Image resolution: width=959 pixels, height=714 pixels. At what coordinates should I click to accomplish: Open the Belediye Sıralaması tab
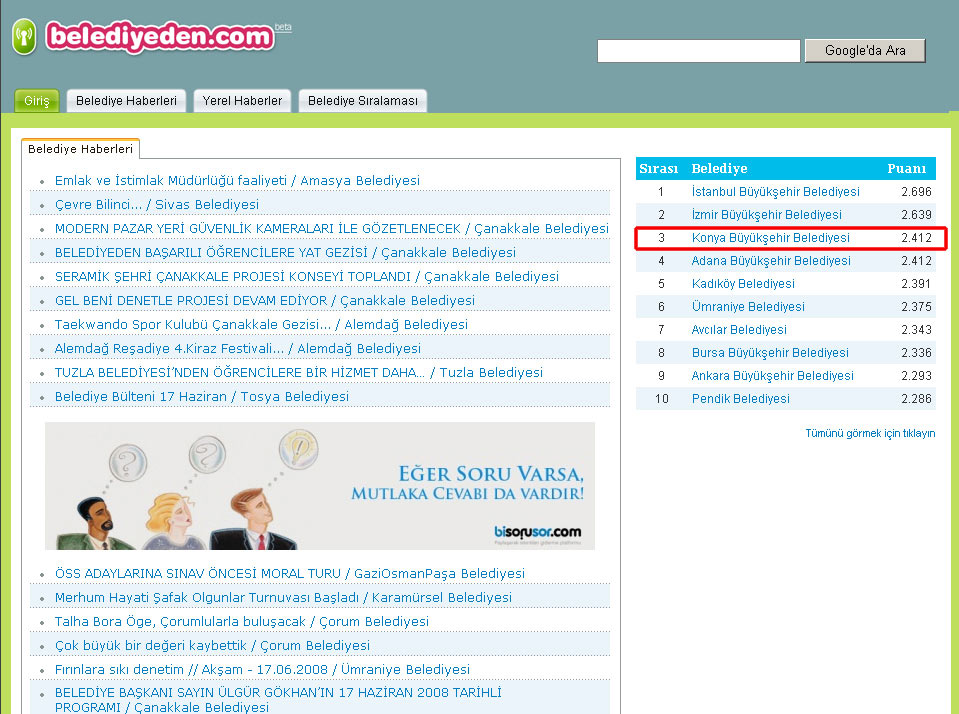tap(363, 101)
